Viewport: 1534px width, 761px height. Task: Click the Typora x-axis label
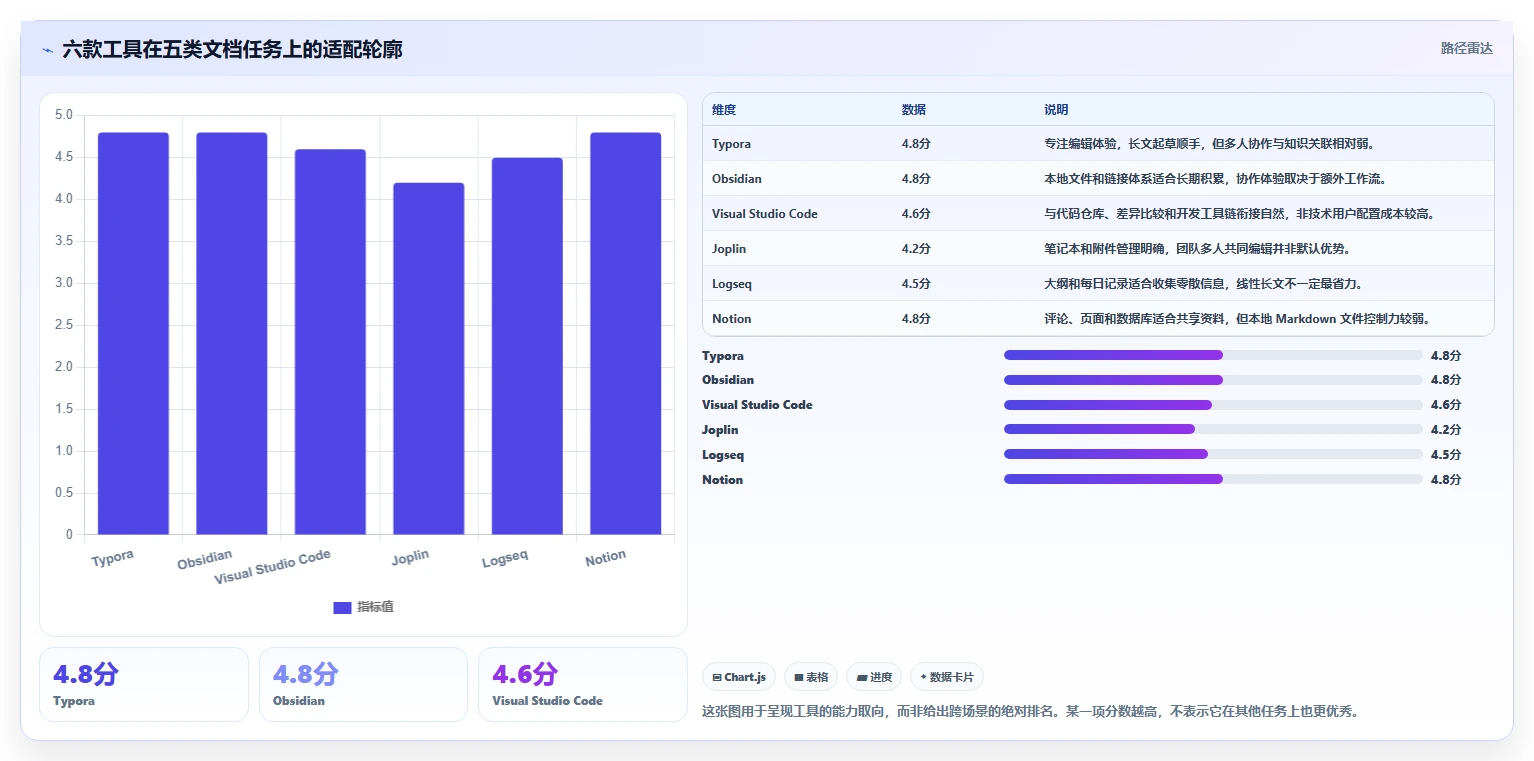pyautogui.click(x=113, y=558)
